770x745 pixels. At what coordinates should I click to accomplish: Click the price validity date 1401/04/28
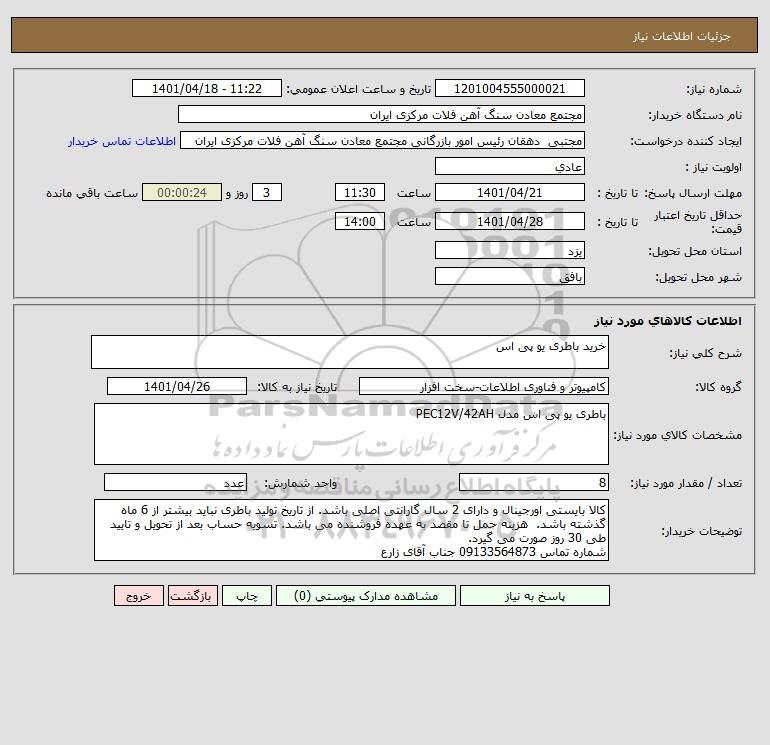click(x=510, y=221)
